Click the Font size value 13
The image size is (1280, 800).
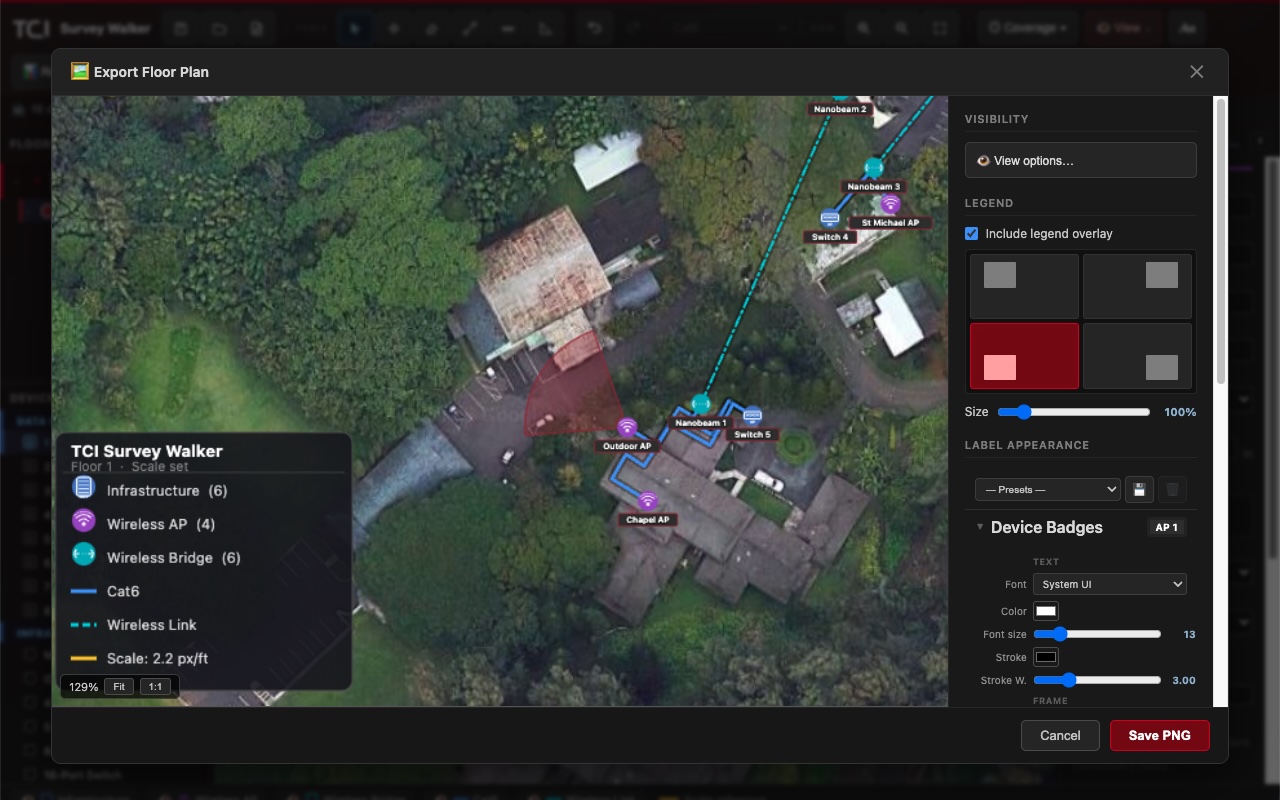pos(1189,634)
